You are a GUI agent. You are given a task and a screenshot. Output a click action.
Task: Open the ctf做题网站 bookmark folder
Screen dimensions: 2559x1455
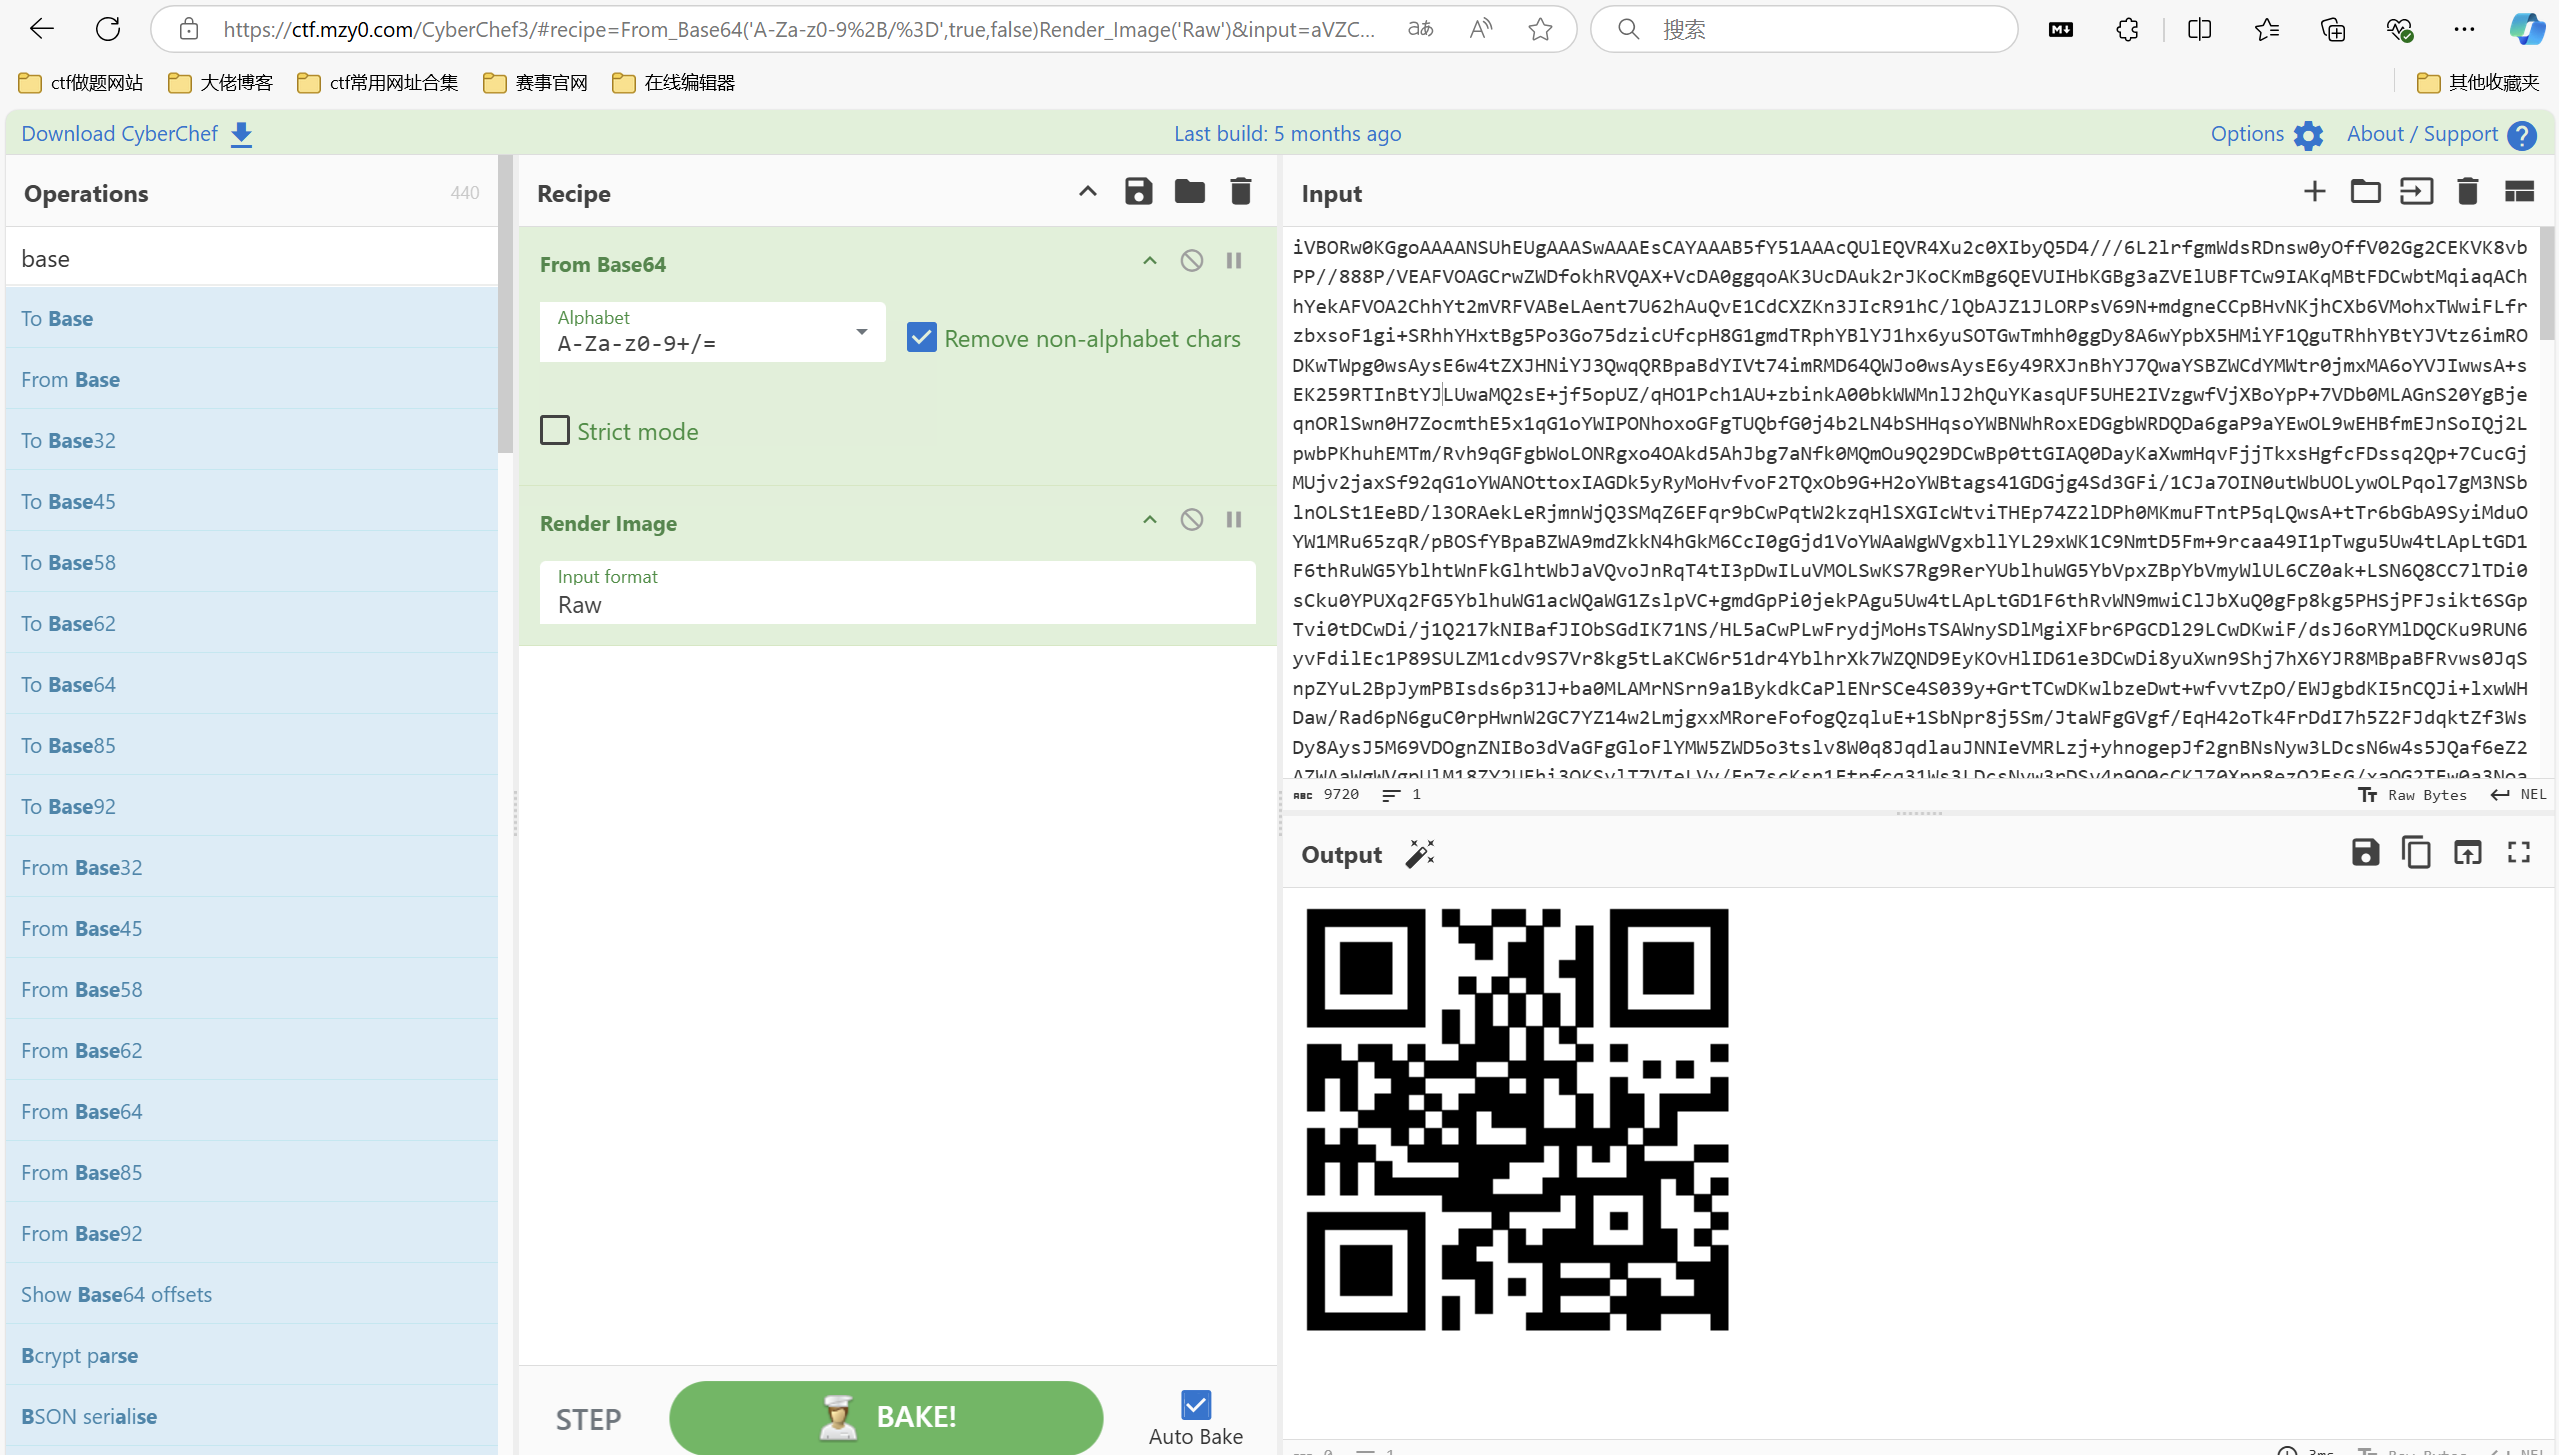81,82
